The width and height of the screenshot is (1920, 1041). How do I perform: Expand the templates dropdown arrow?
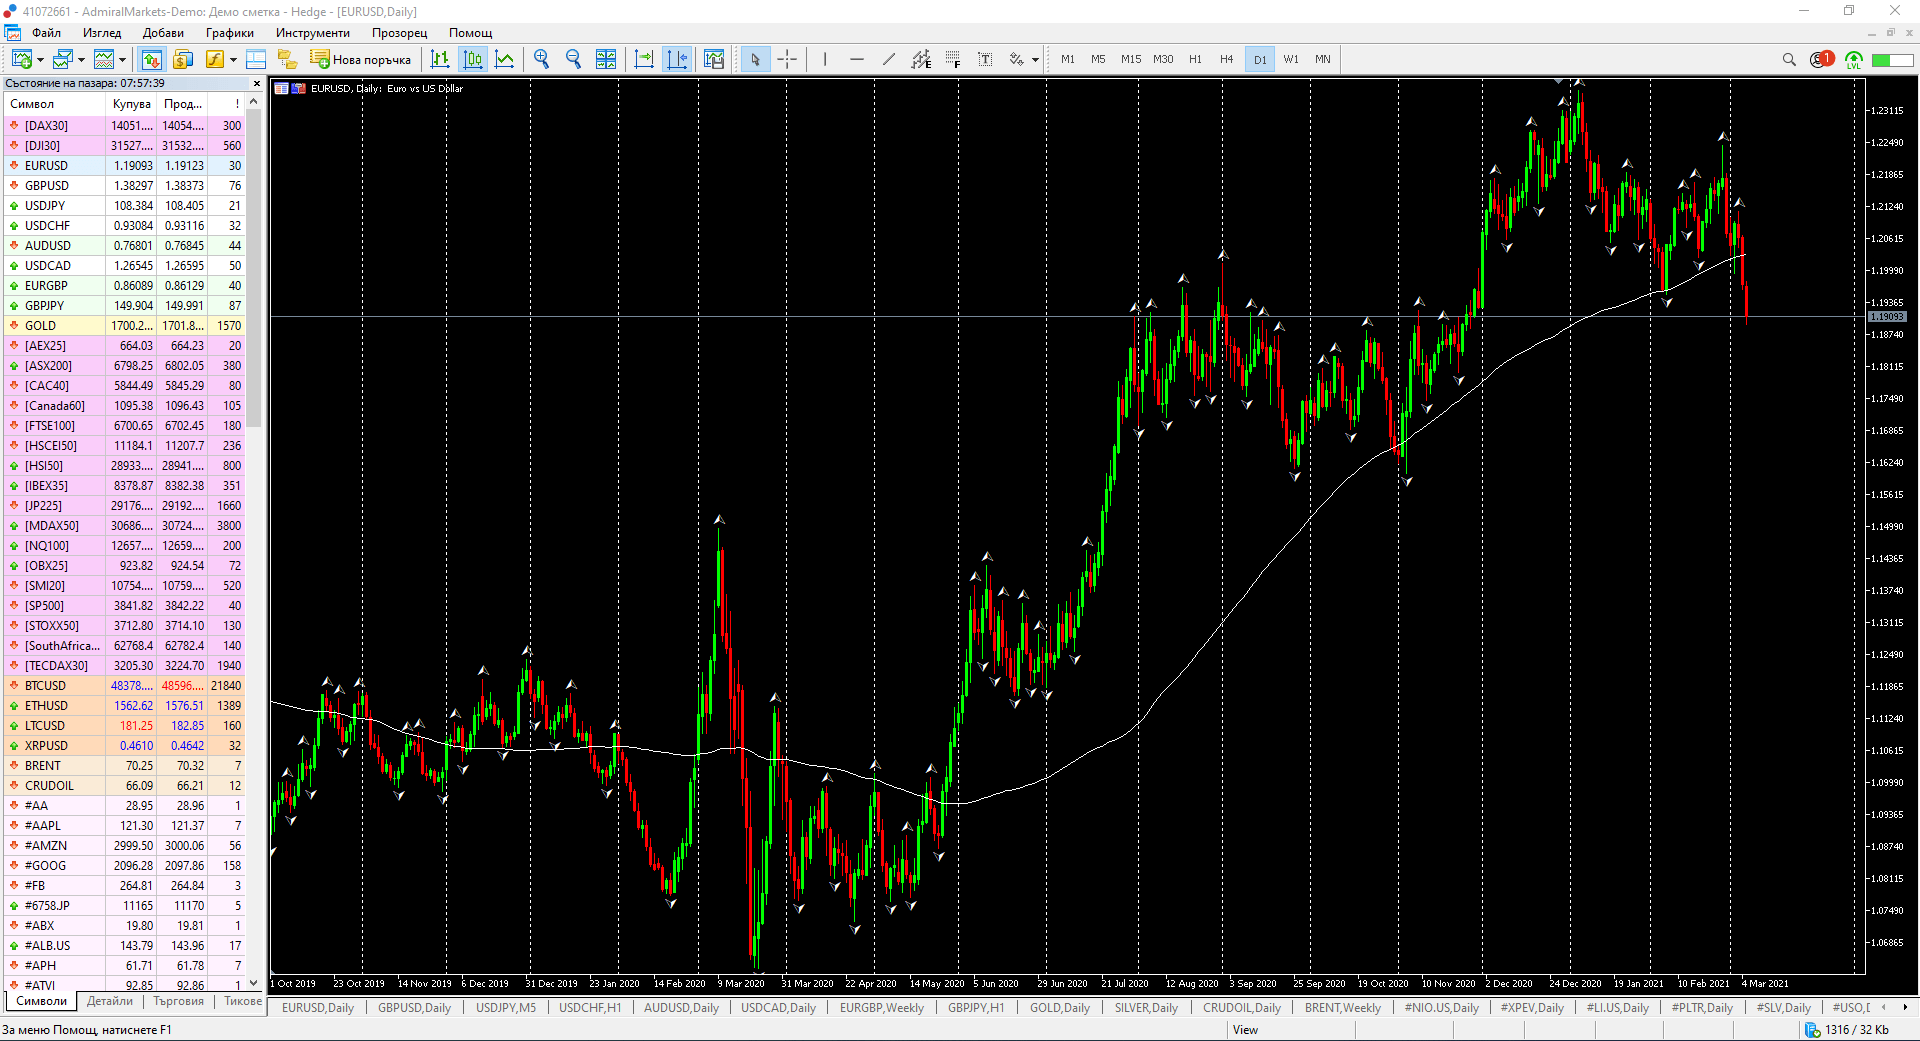(123, 59)
